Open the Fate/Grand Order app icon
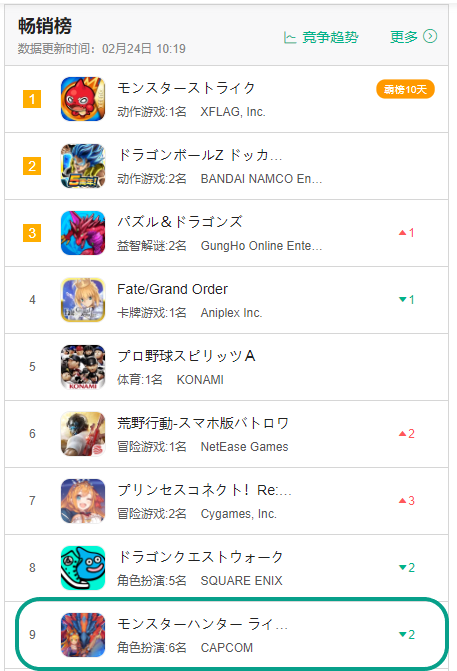457x671 pixels. coord(83,300)
